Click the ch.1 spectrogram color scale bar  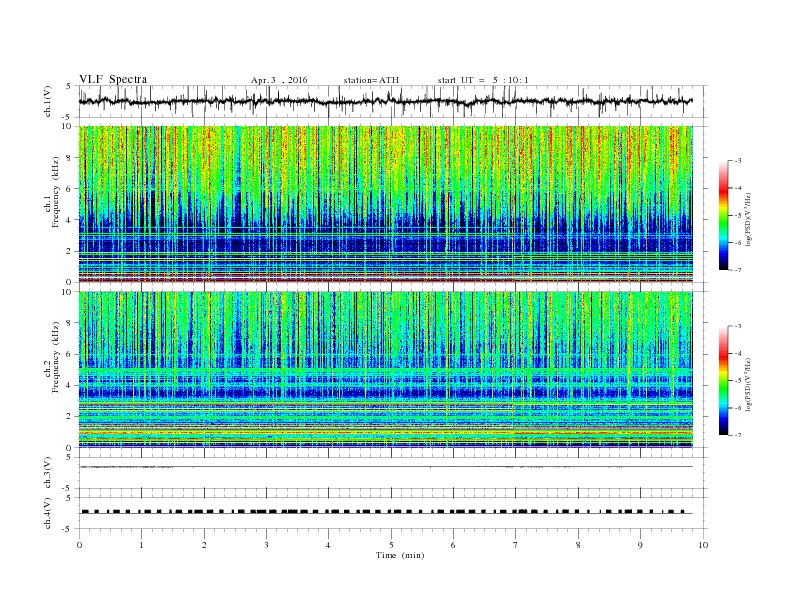(723, 215)
